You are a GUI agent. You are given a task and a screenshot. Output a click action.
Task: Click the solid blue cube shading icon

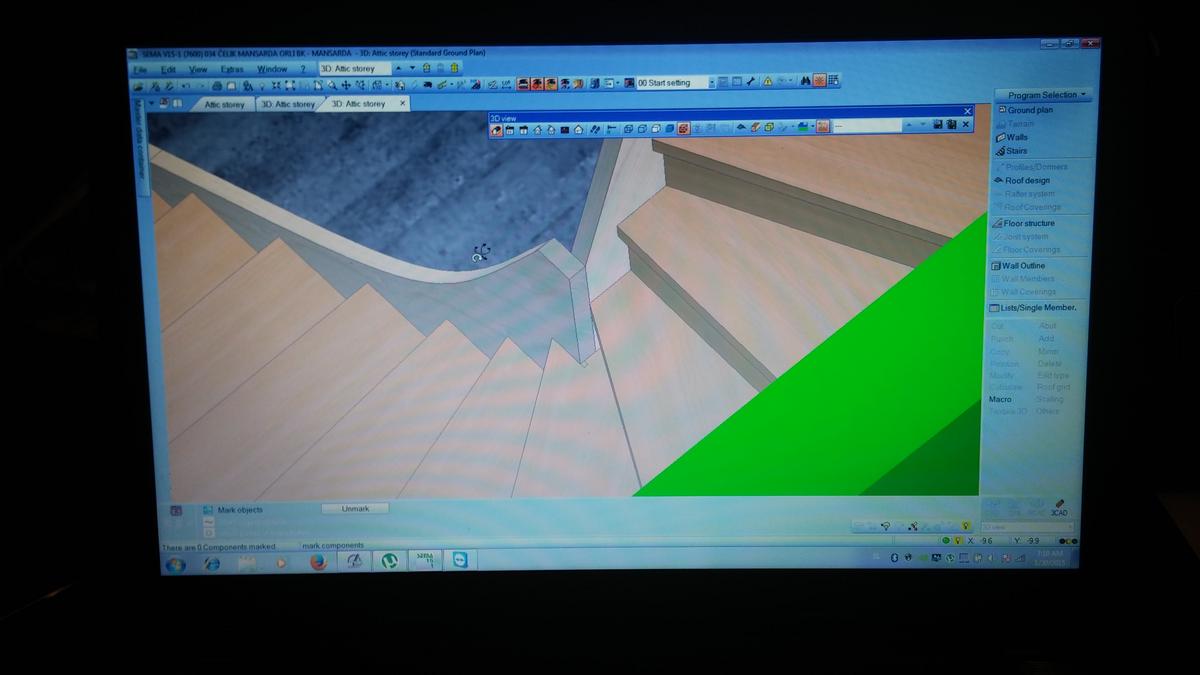[669, 128]
